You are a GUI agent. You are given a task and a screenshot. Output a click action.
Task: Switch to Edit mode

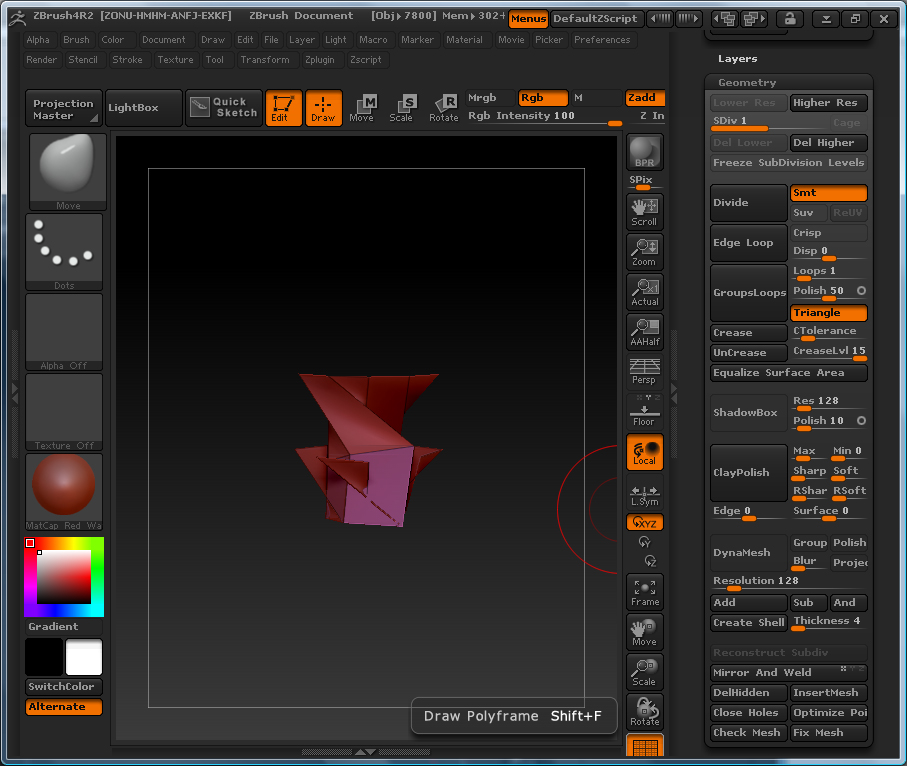pos(283,107)
